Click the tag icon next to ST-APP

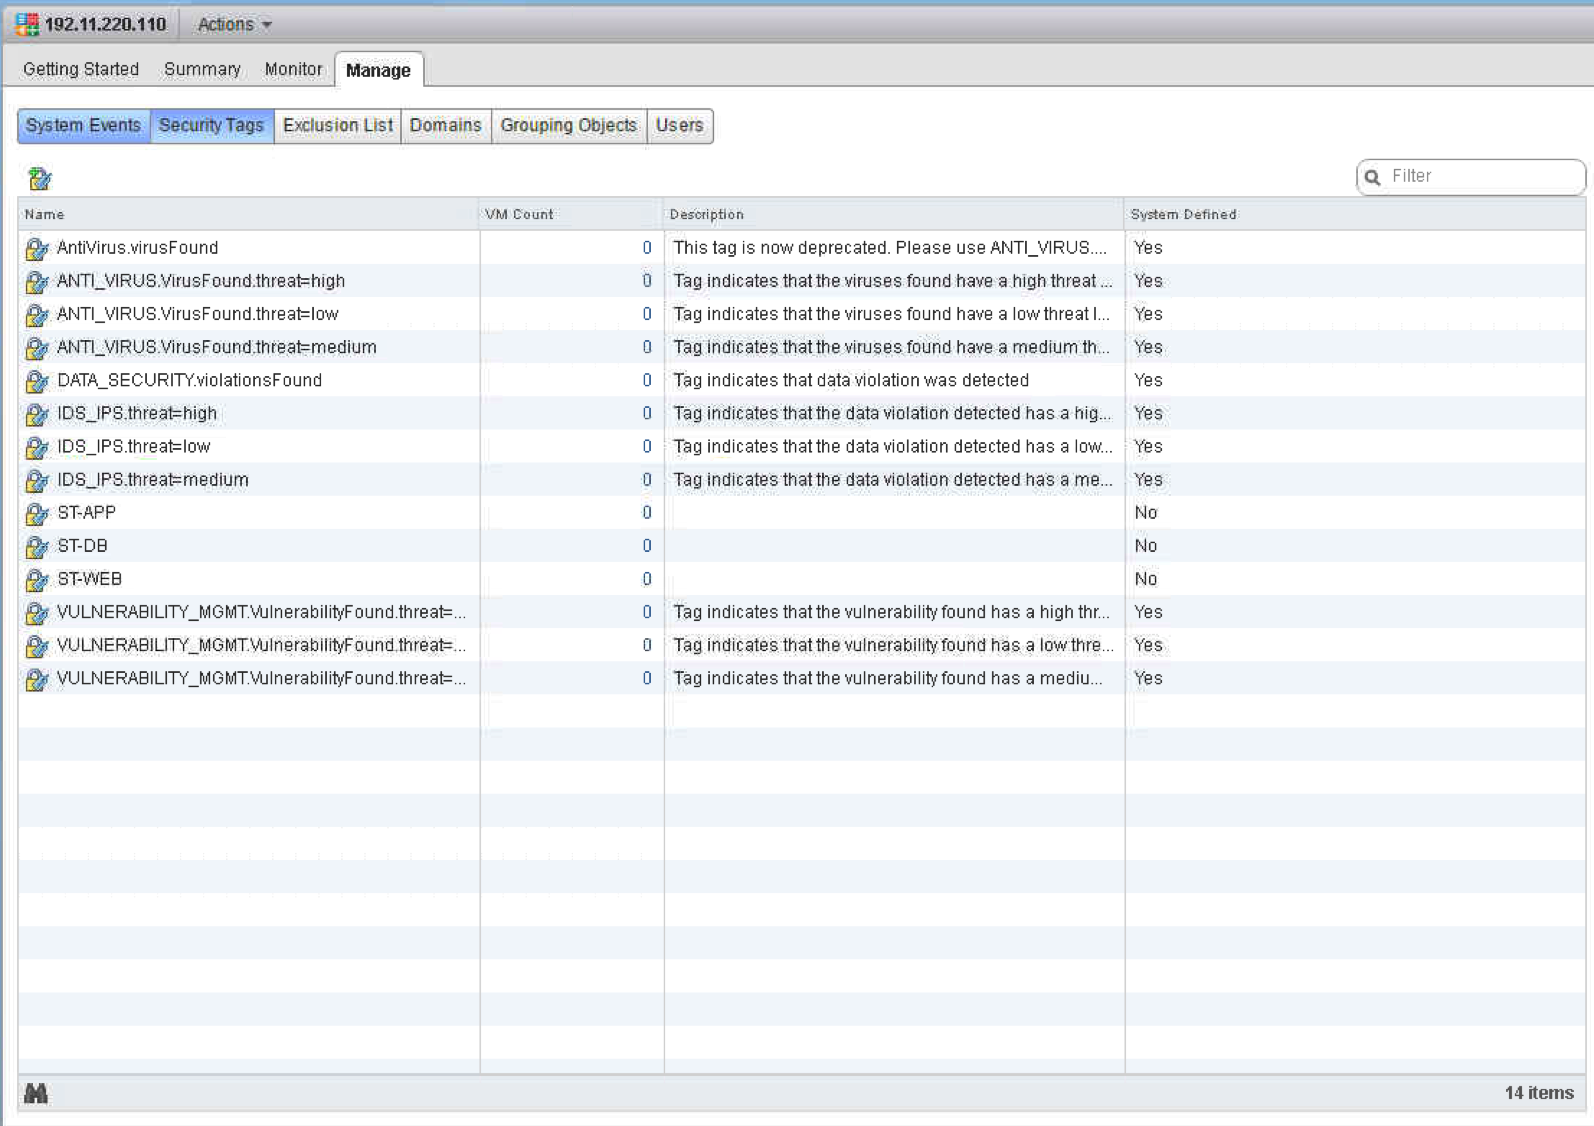(x=37, y=514)
